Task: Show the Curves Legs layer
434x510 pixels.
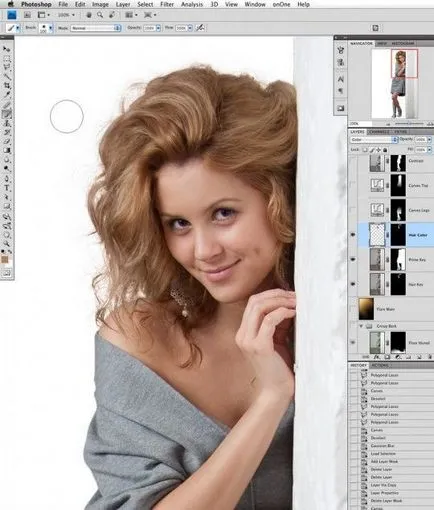Action: 353,210
